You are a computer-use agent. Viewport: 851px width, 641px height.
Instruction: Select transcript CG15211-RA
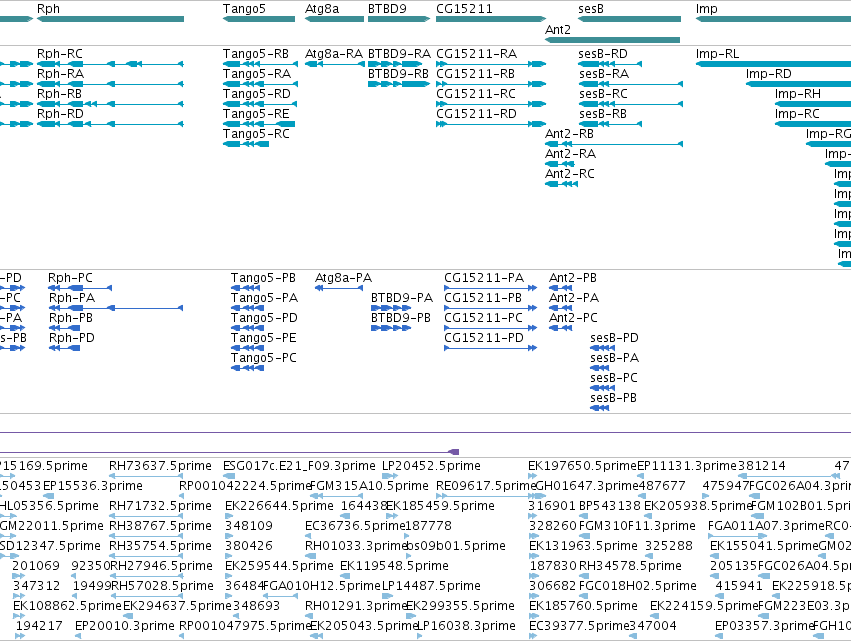(x=491, y=64)
